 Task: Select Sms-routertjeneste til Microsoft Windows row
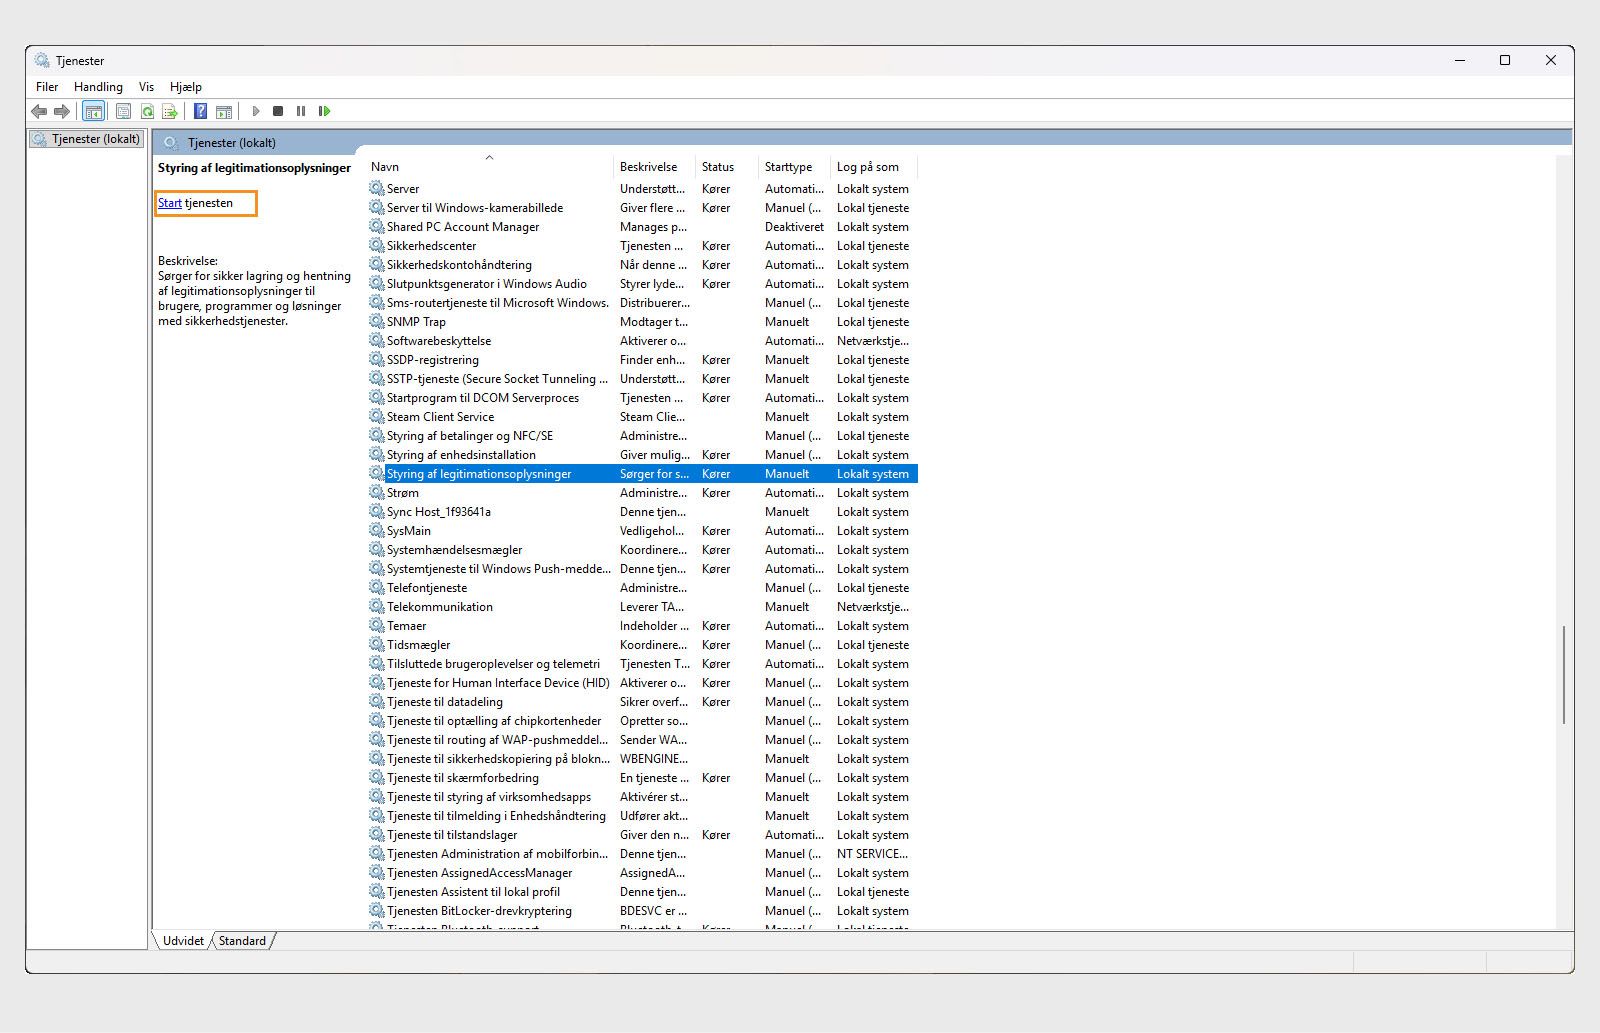[643, 302]
